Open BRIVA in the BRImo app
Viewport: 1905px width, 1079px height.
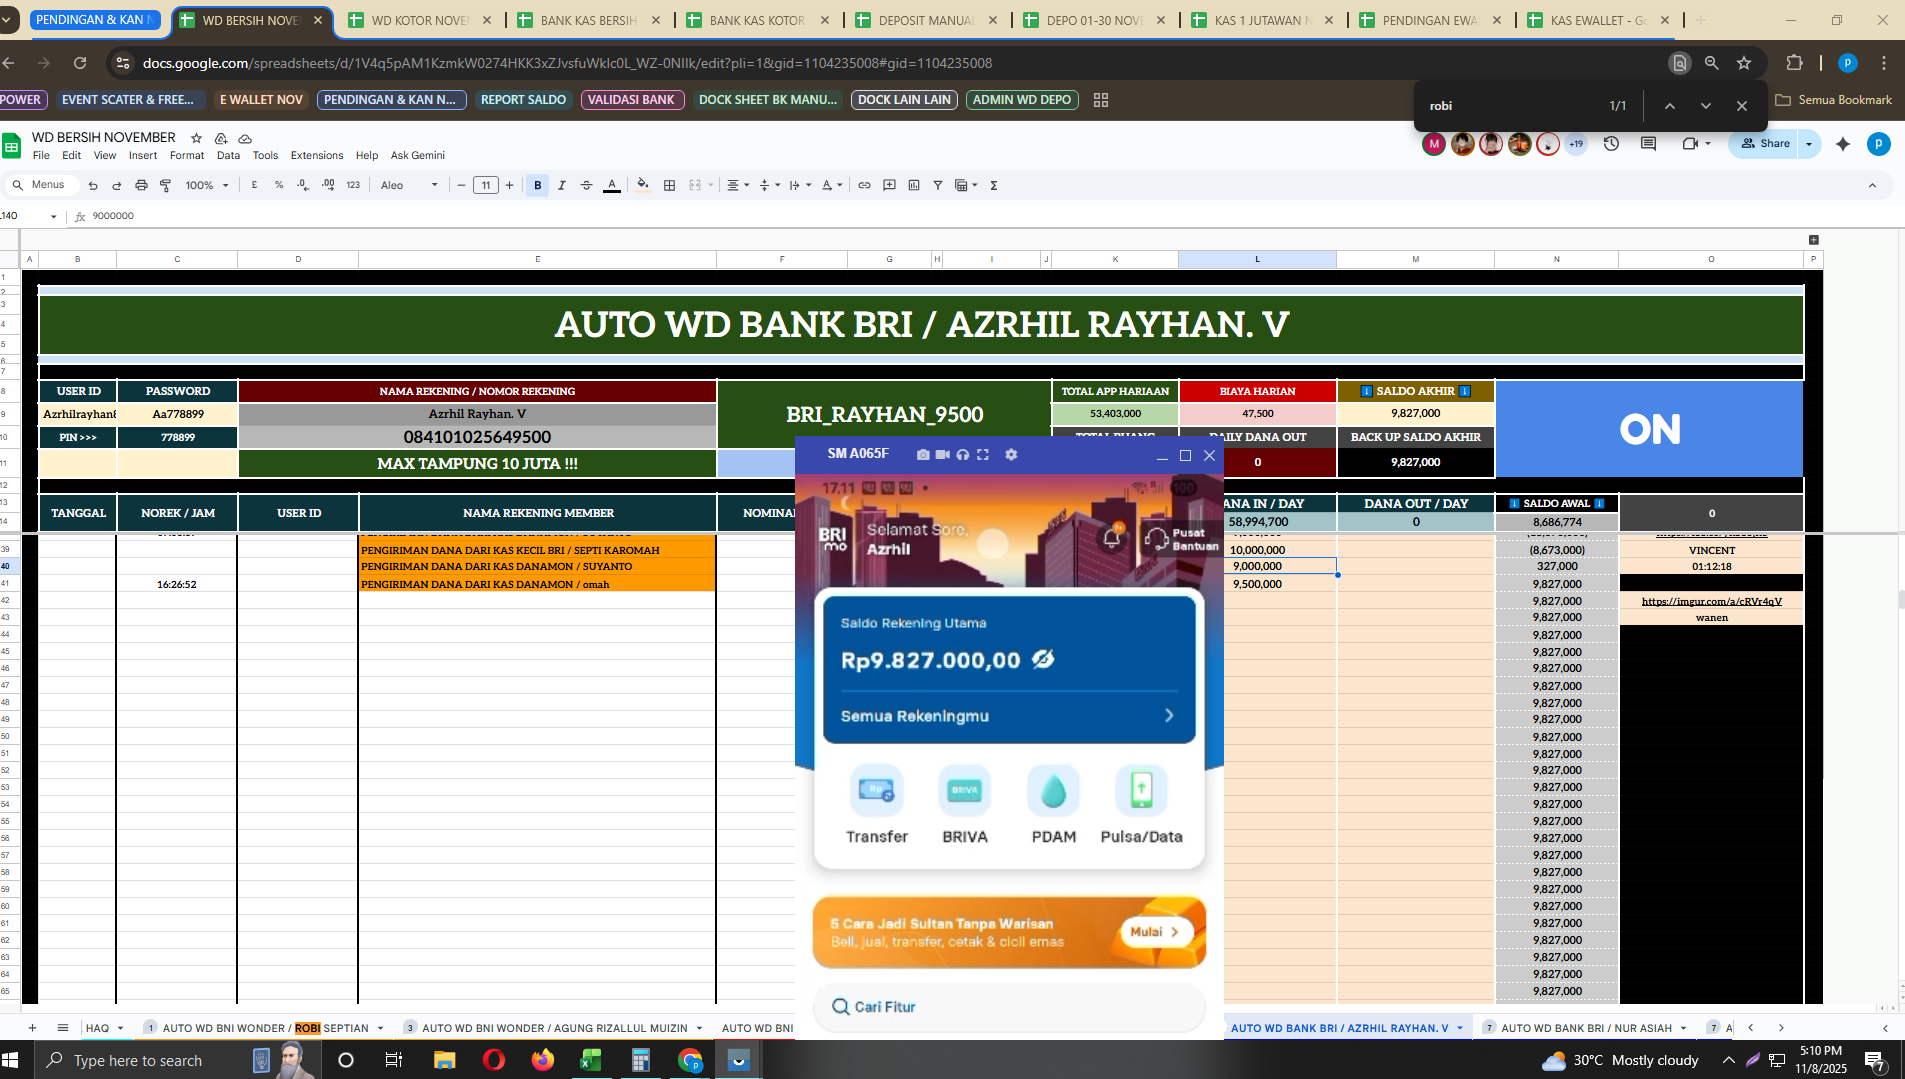click(965, 806)
